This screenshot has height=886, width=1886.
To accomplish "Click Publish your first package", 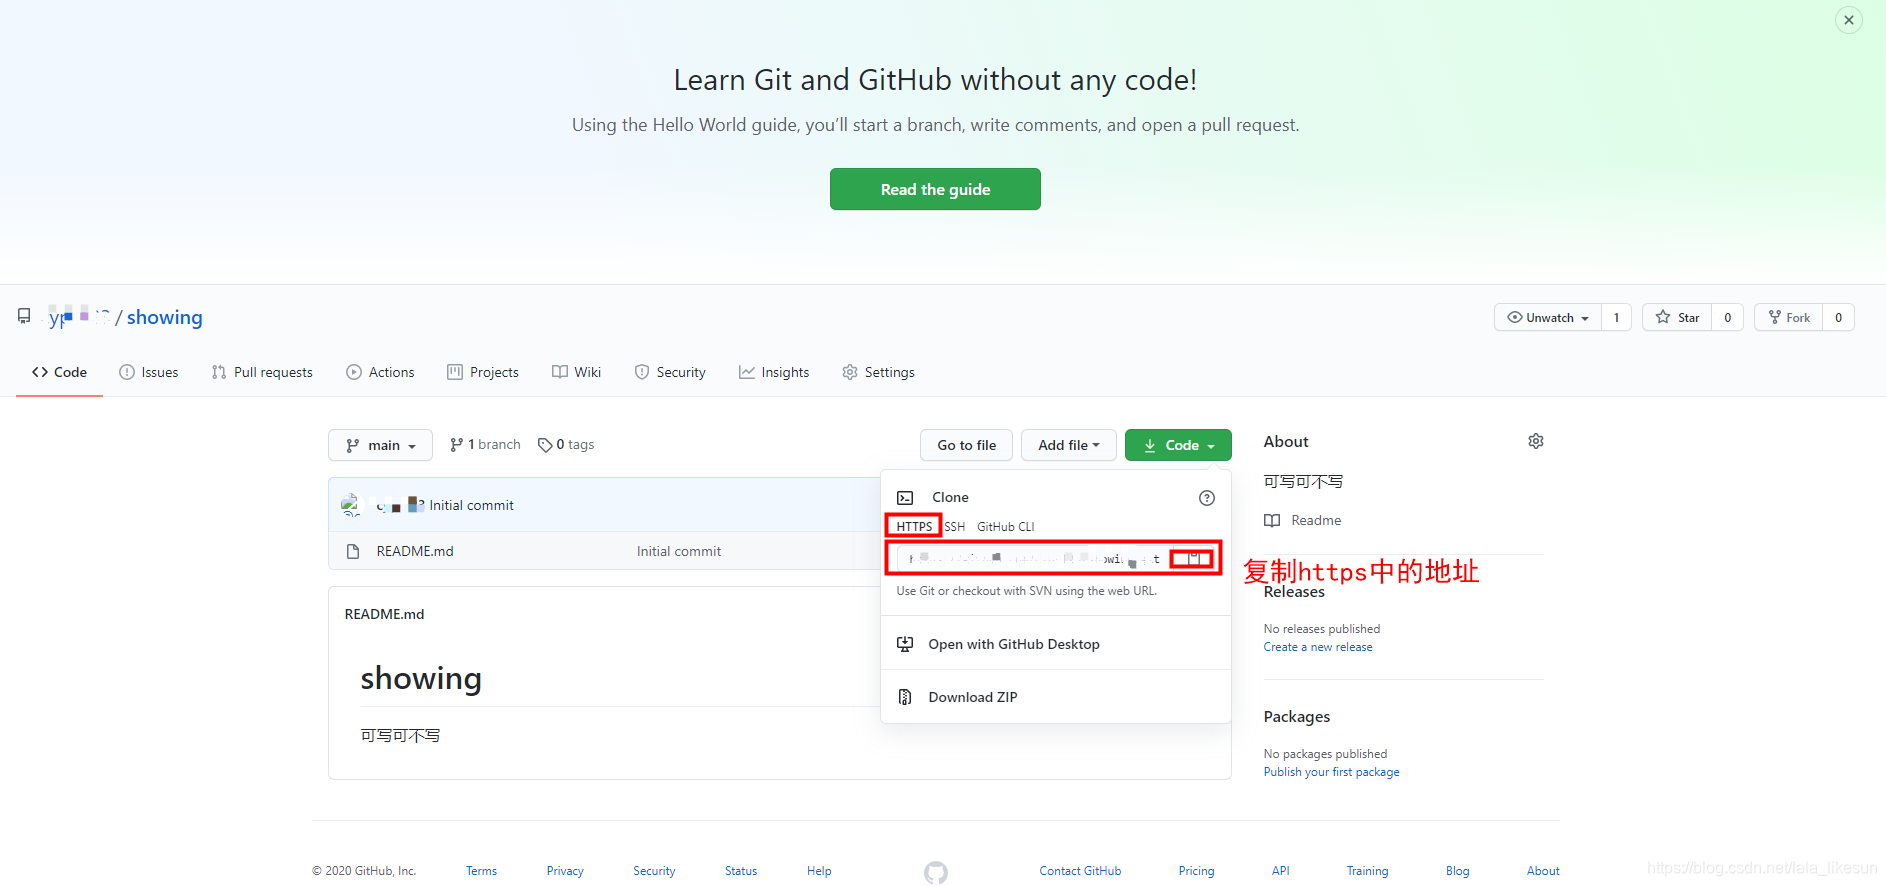I will tap(1331, 772).
